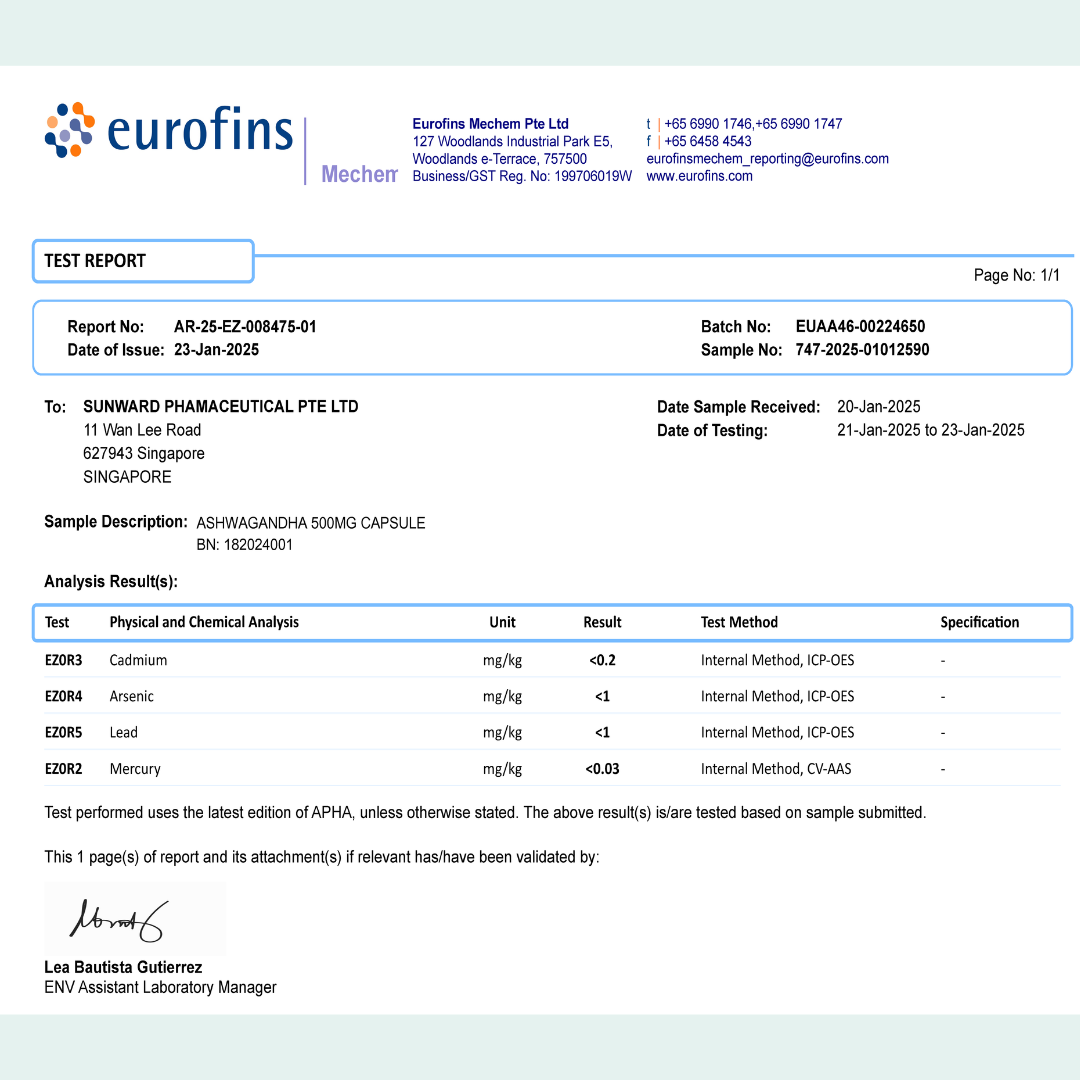Click test code EZ0R5
This screenshot has height=1080, width=1080.
63,732
